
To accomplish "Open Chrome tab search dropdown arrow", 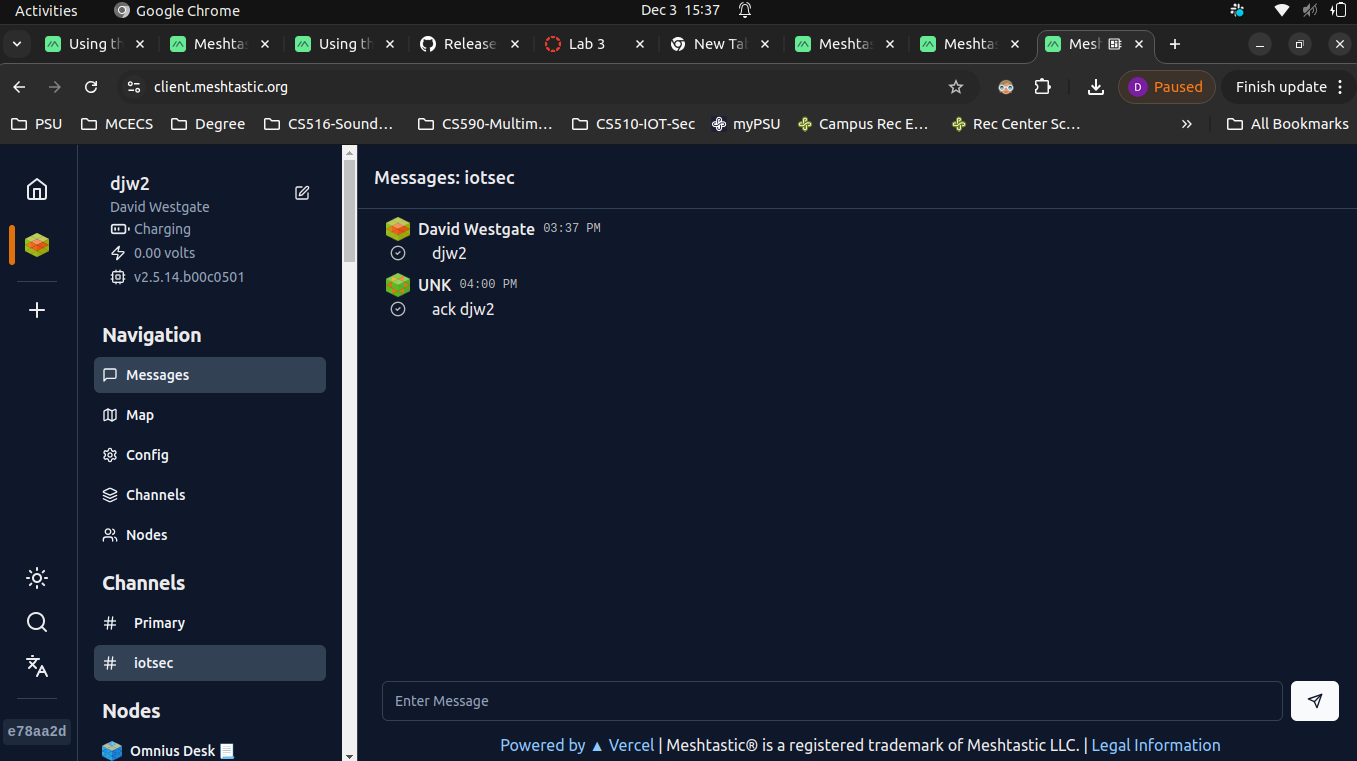I will [17, 44].
